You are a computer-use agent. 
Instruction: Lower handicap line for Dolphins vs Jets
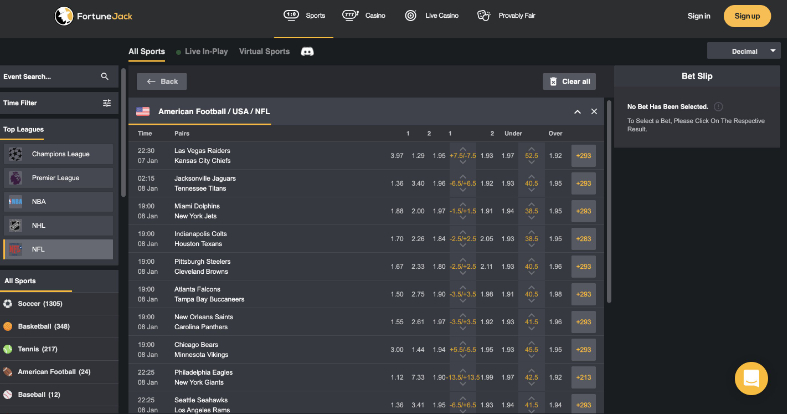(x=463, y=218)
